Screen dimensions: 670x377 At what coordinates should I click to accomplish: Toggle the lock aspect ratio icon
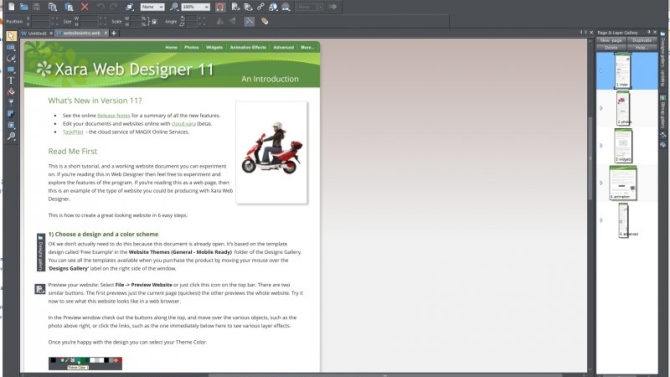point(154,21)
